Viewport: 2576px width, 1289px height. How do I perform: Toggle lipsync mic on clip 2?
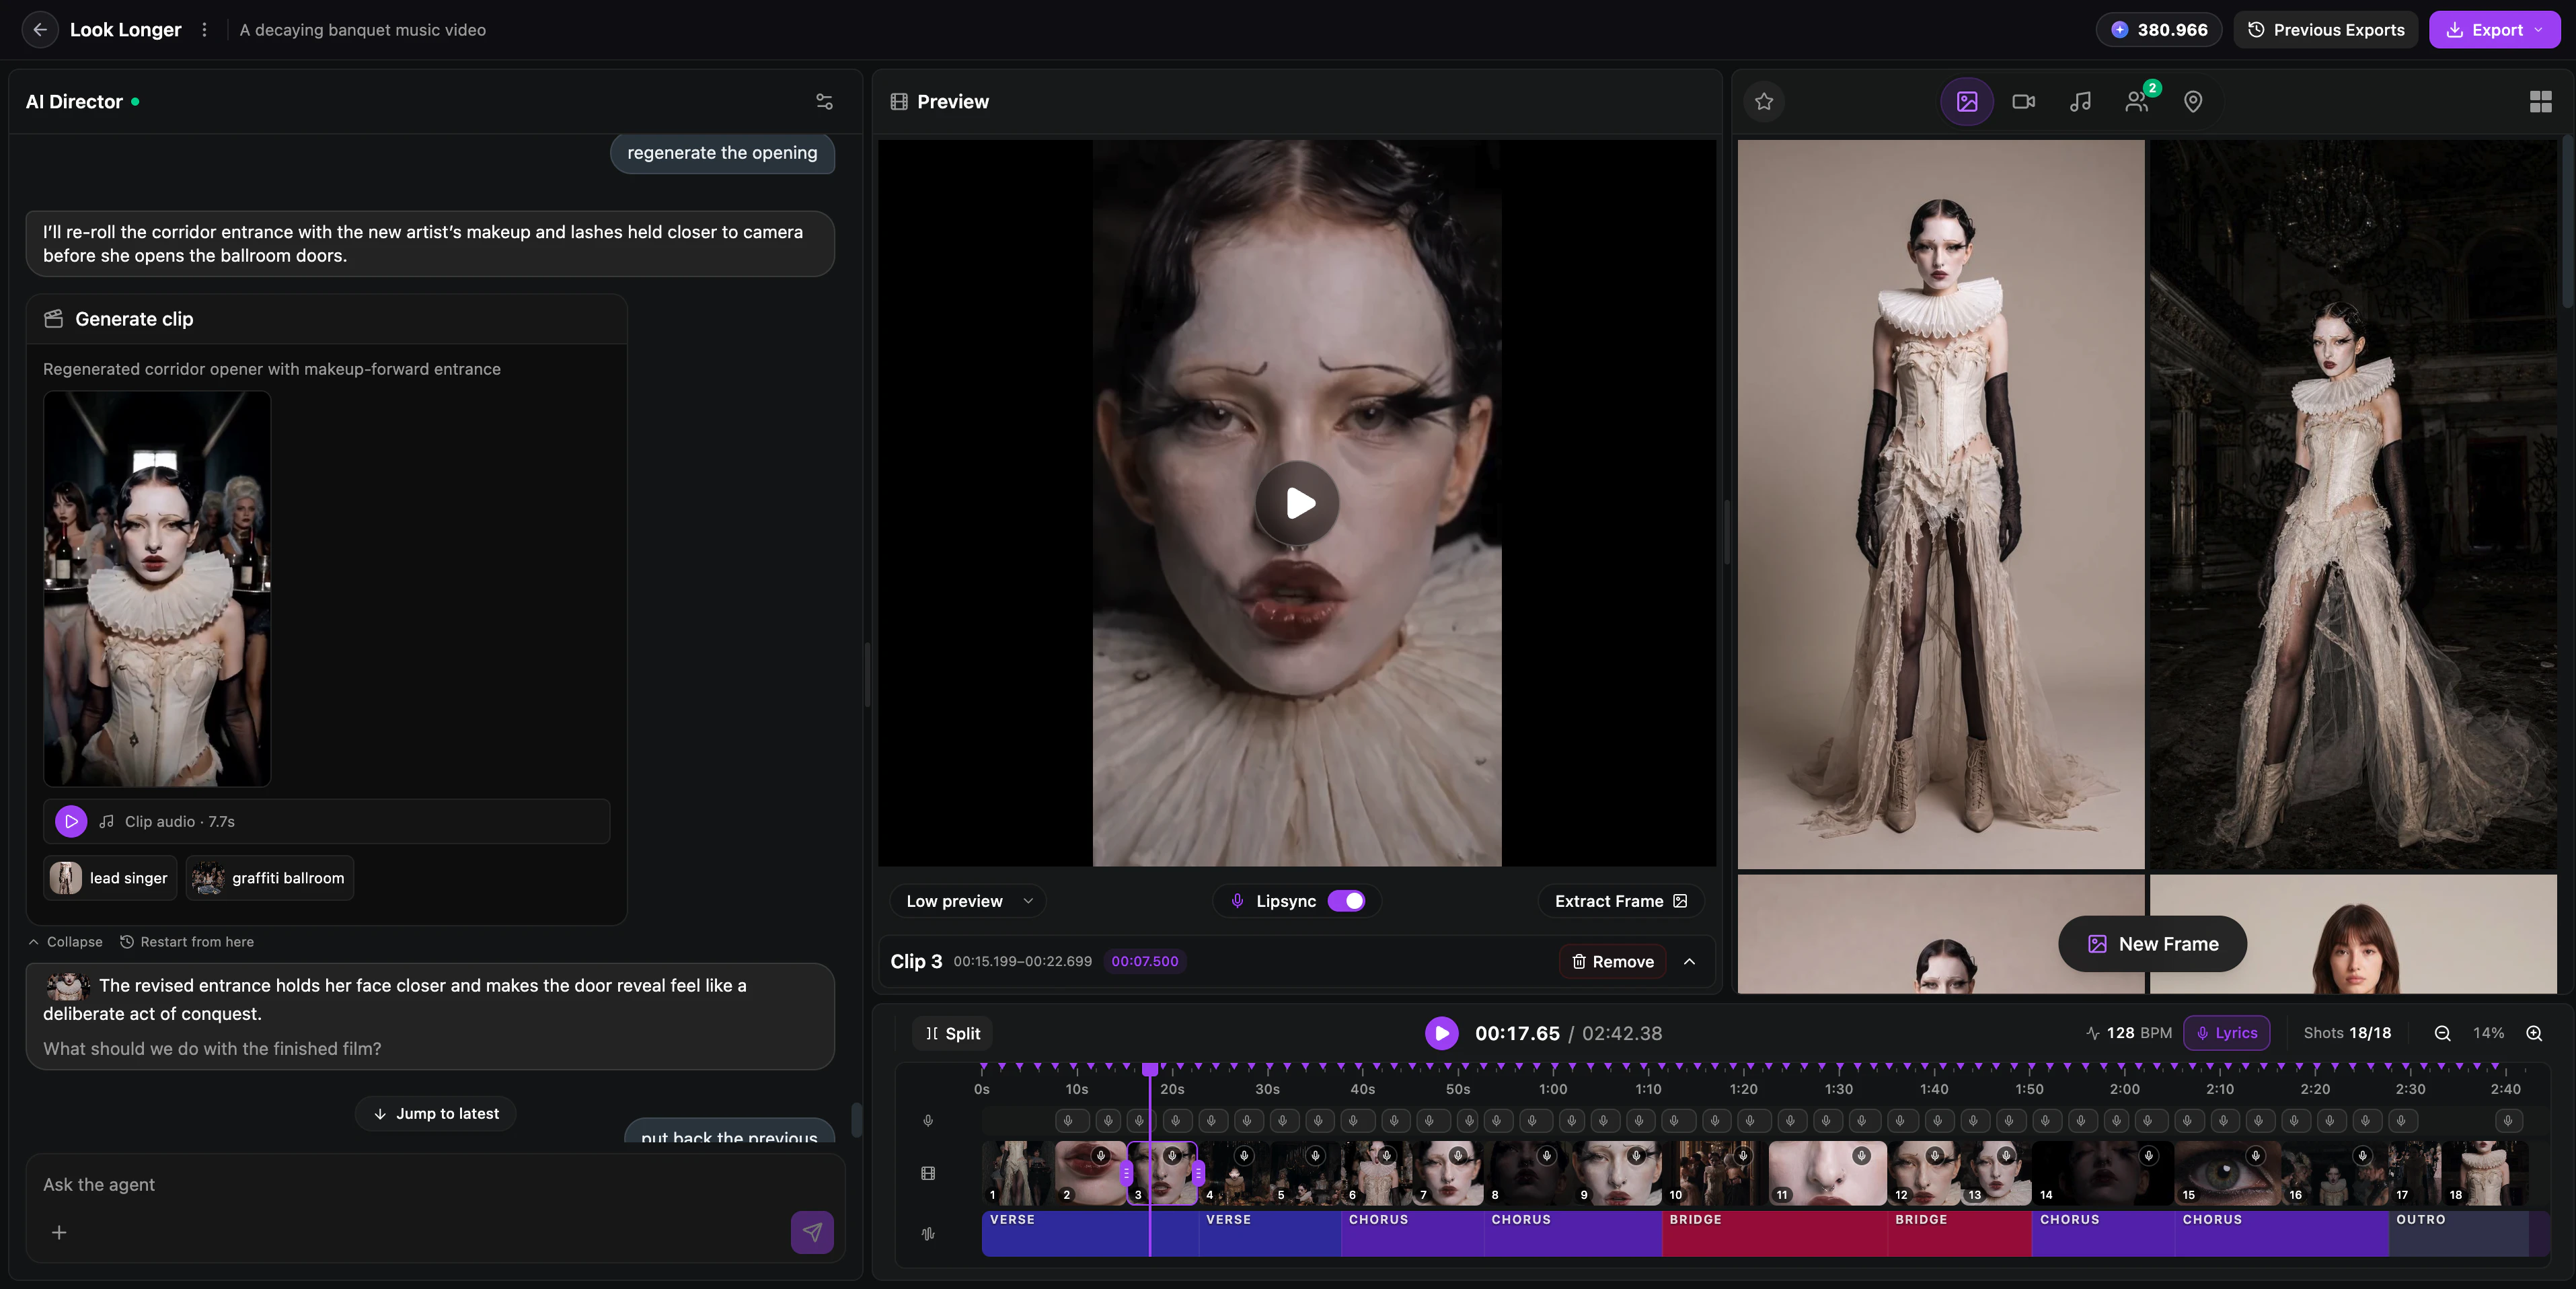pyautogui.click(x=1100, y=1156)
